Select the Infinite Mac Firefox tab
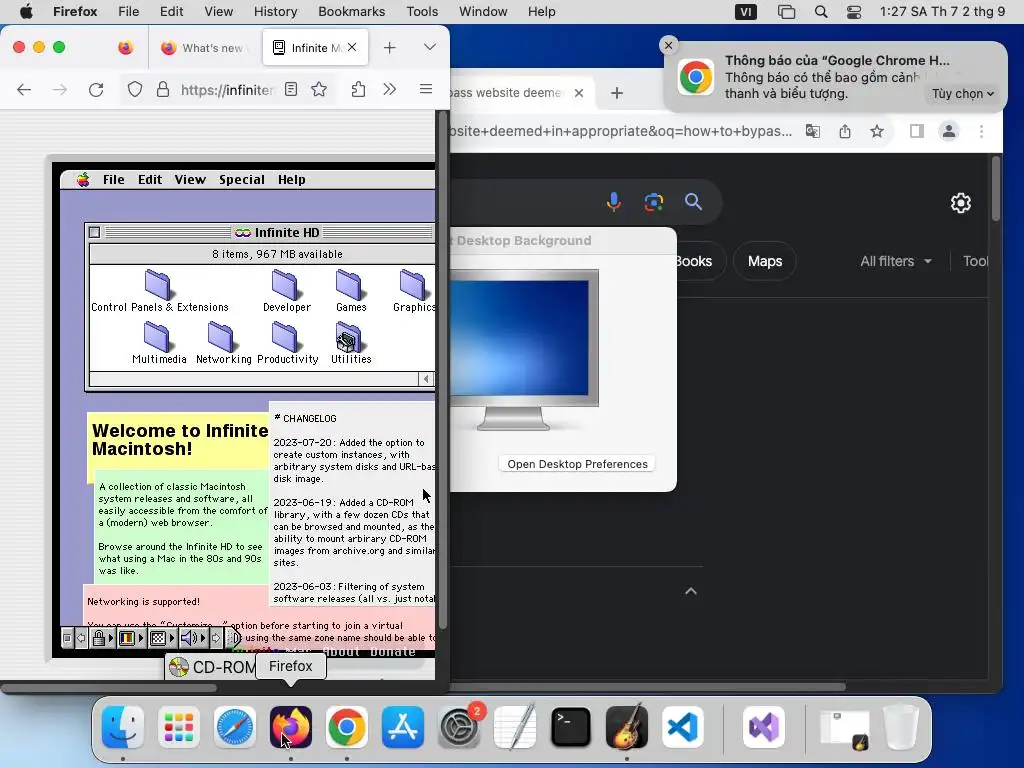The image size is (1024, 768). tap(315, 48)
